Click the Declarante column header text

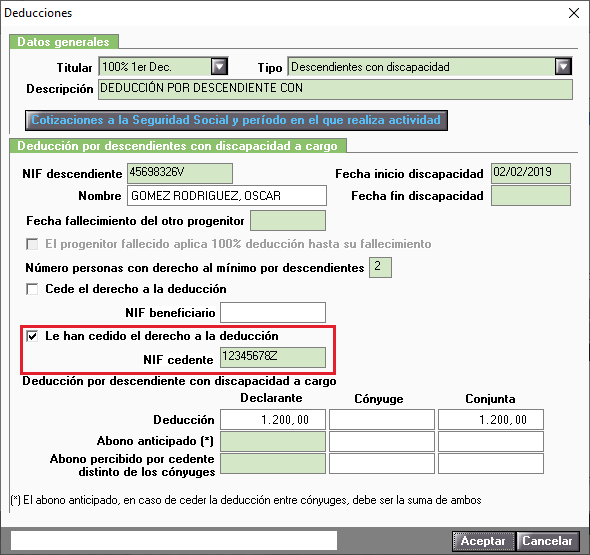271,398
